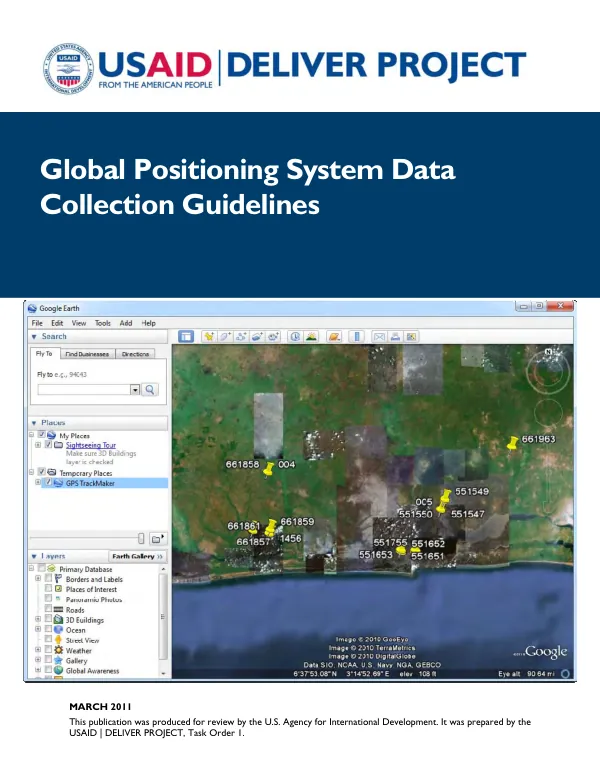Click the Gallery layer star icon
This screenshot has height=777, width=600.
[58, 660]
